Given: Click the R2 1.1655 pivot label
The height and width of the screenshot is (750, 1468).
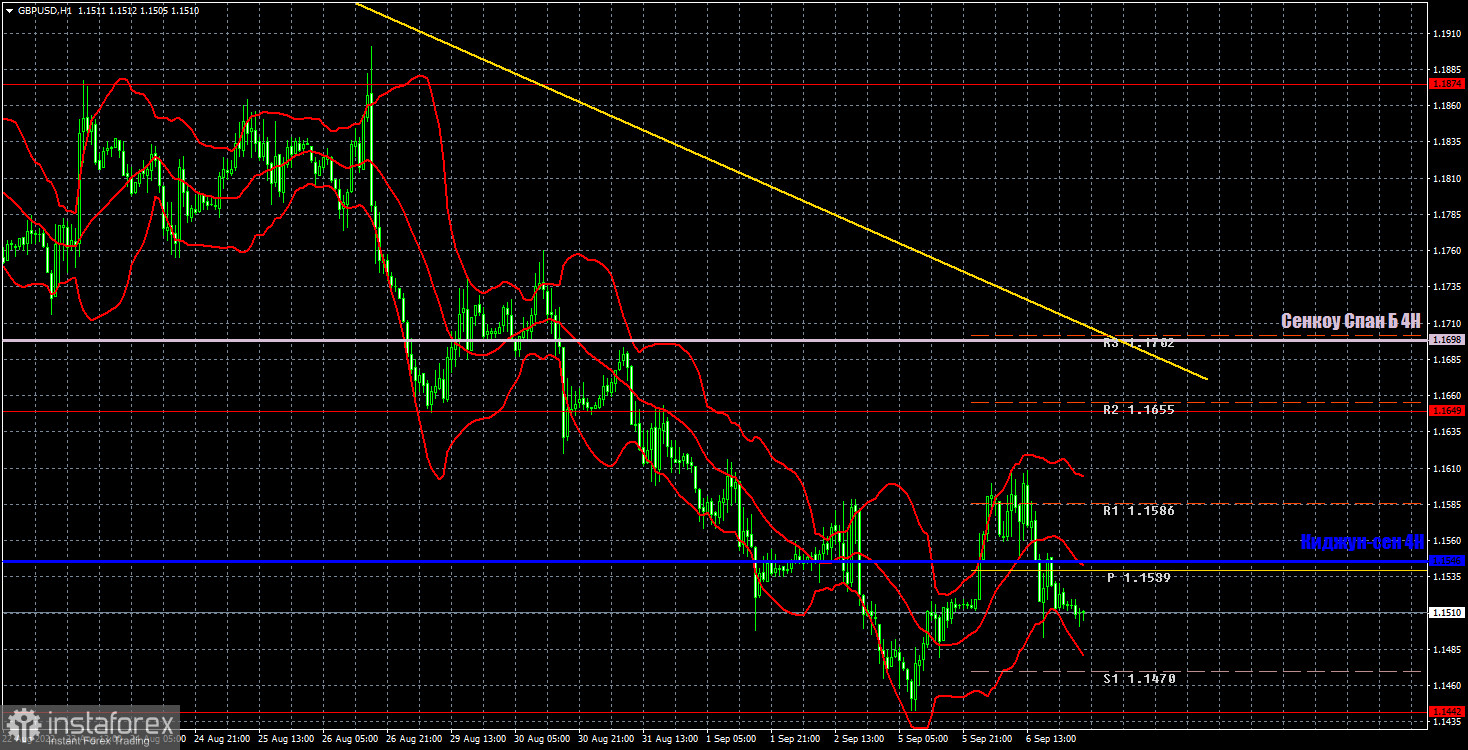Looking at the screenshot, I should pyautogui.click(x=1139, y=410).
